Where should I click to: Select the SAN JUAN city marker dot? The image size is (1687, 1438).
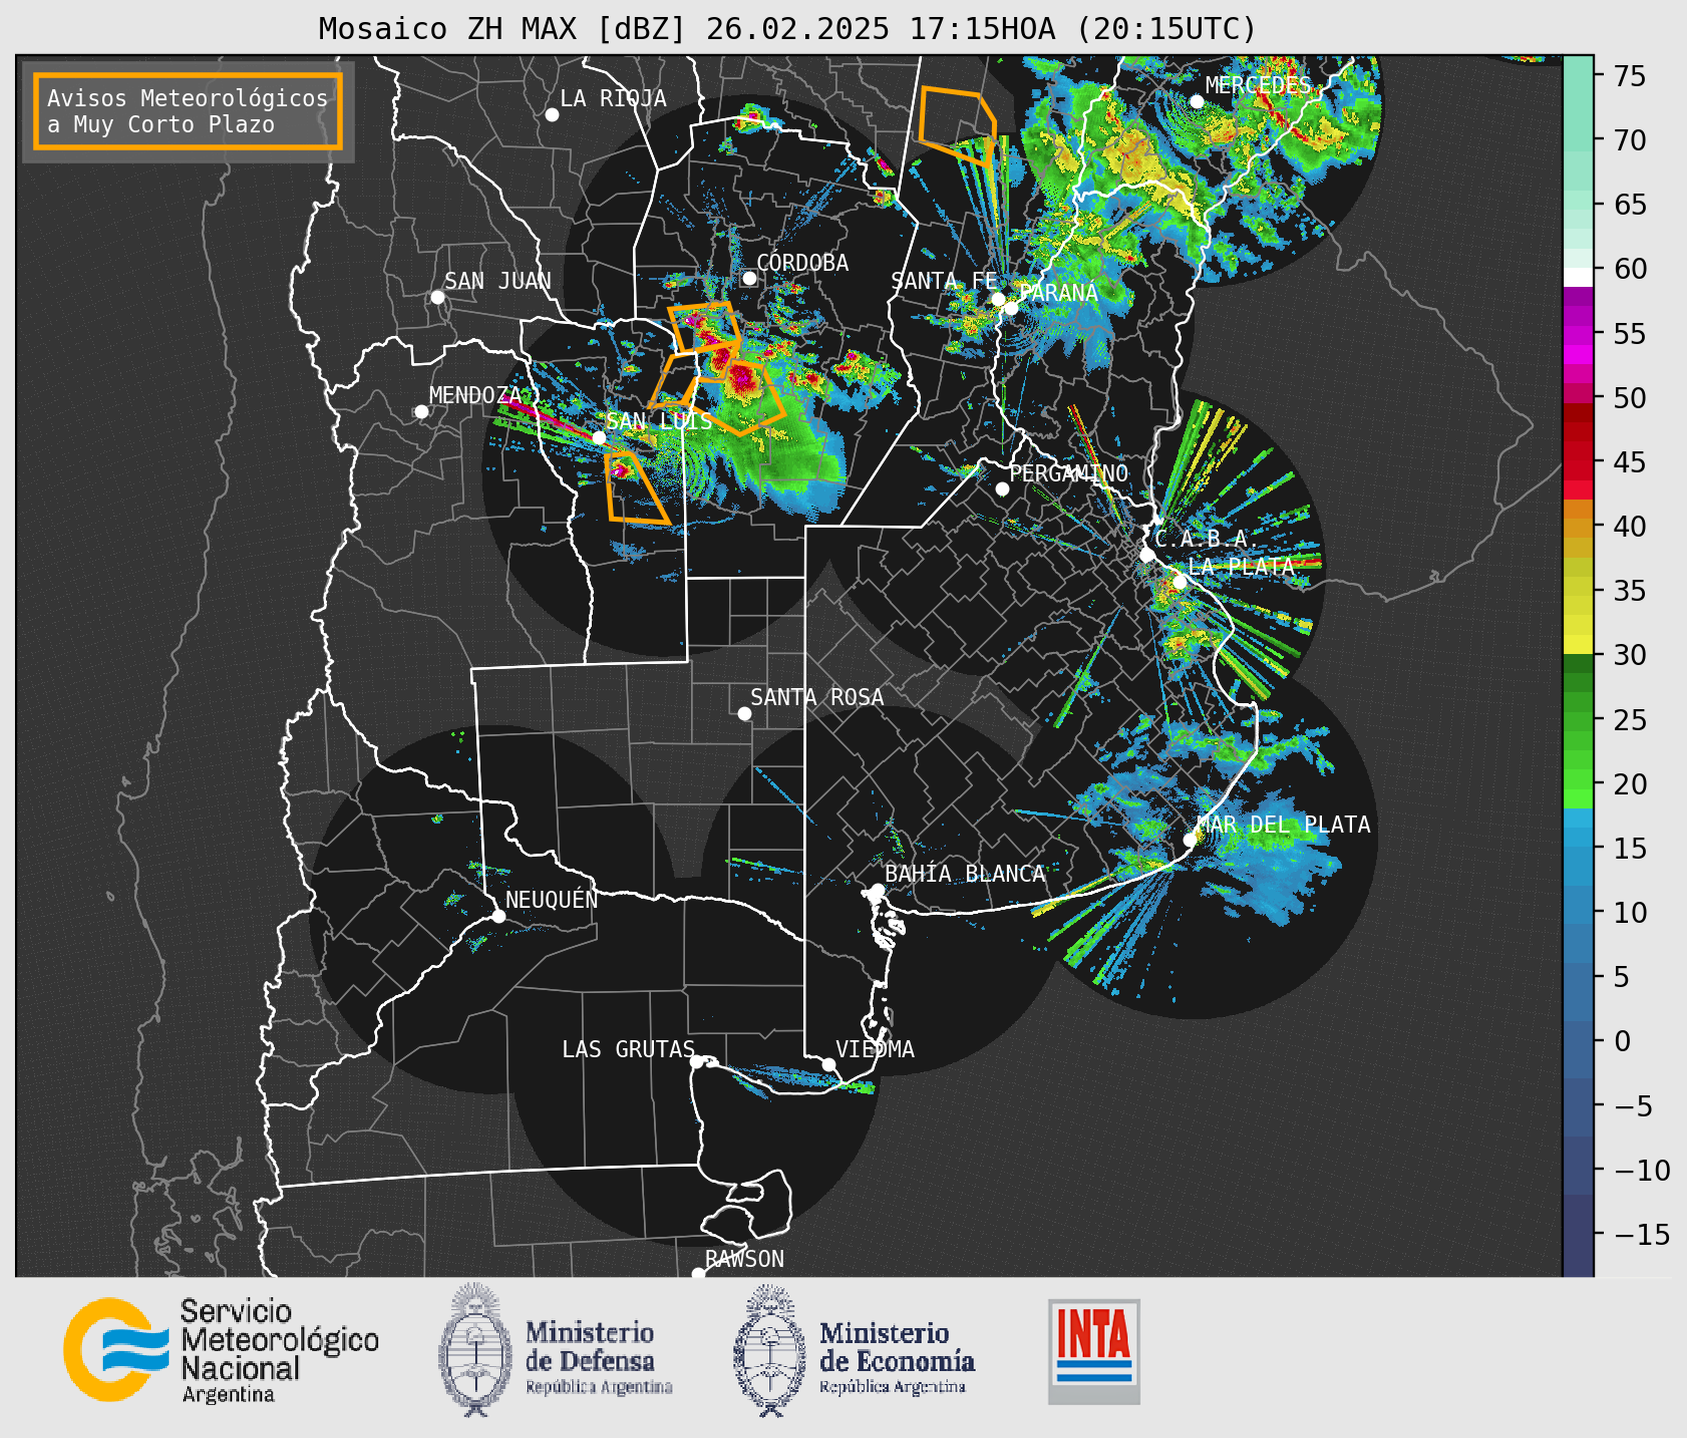pyautogui.click(x=437, y=297)
